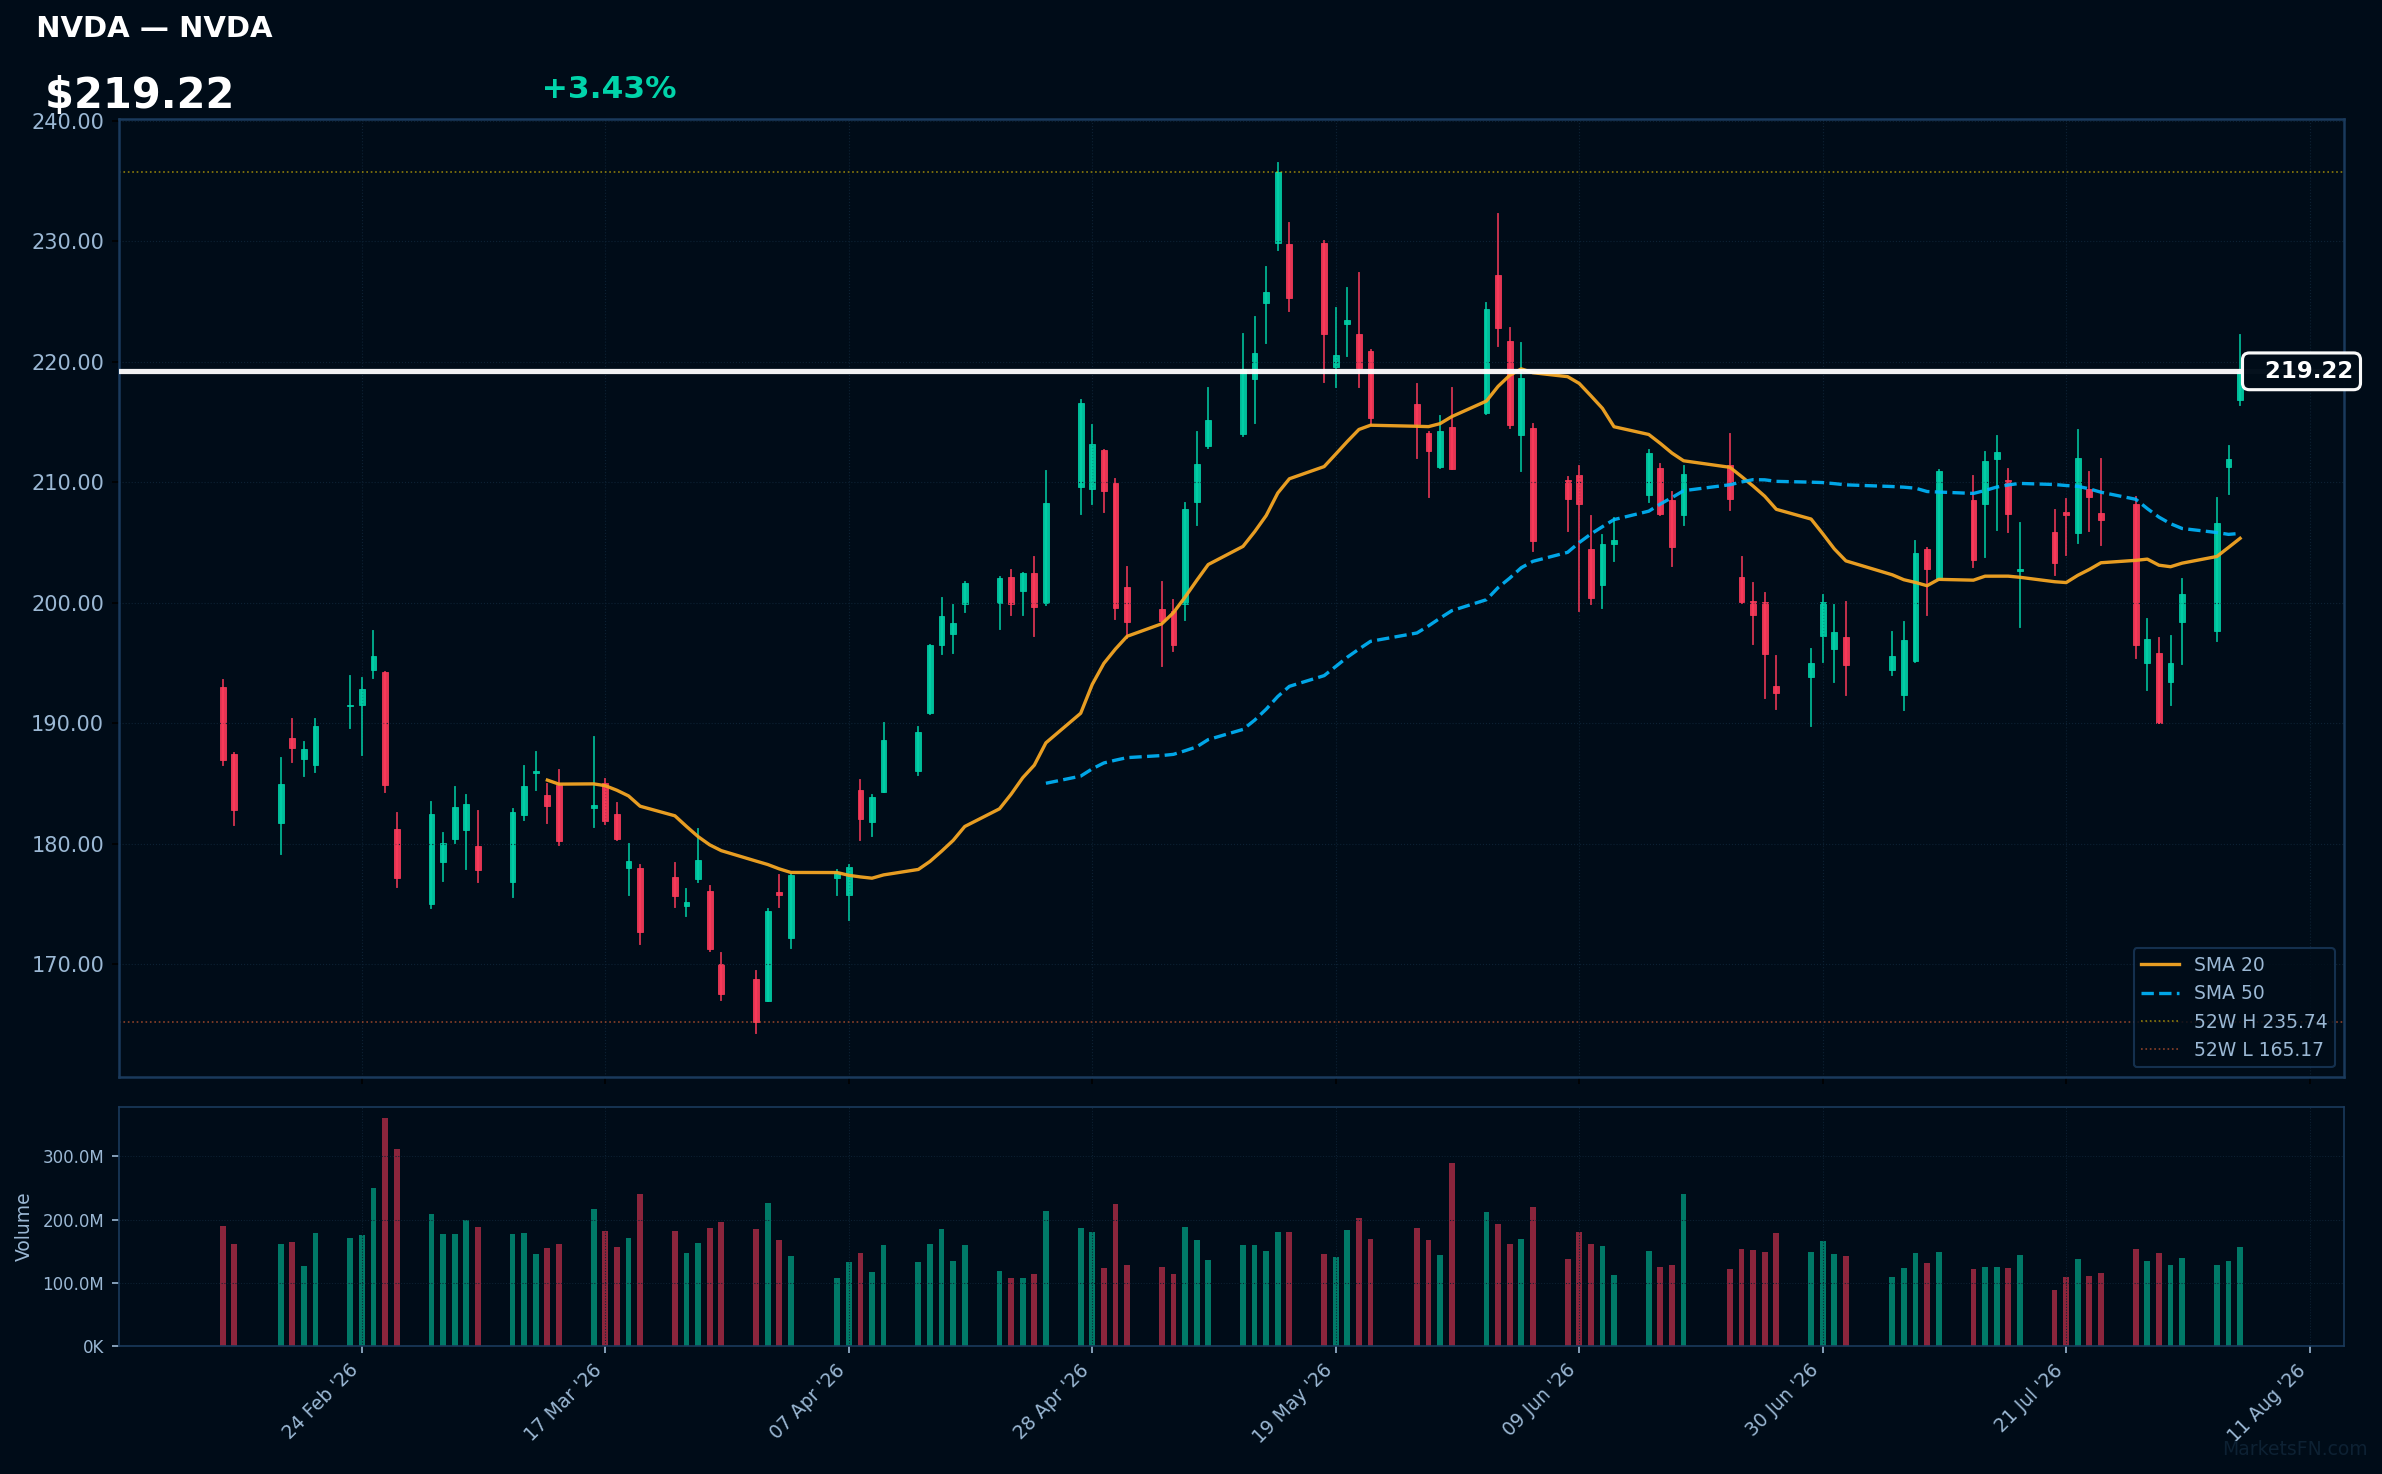Click the orange SMA 20 line sample in the legend

click(x=2160, y=964)
